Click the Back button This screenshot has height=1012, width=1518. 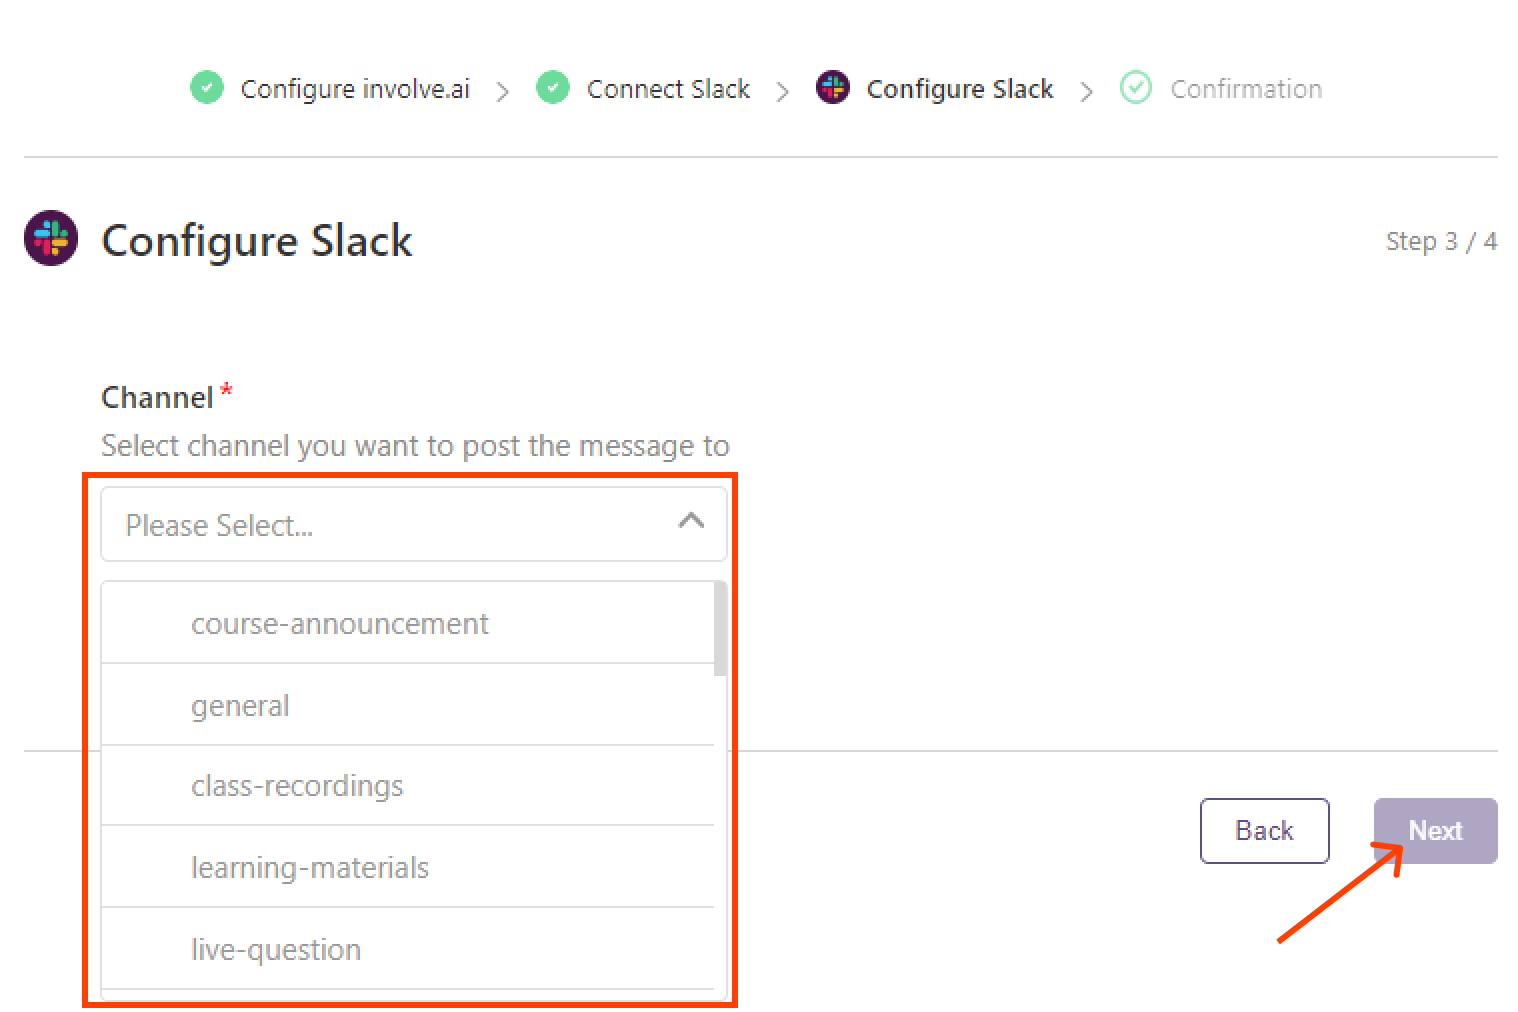(x=1264, y=830)
